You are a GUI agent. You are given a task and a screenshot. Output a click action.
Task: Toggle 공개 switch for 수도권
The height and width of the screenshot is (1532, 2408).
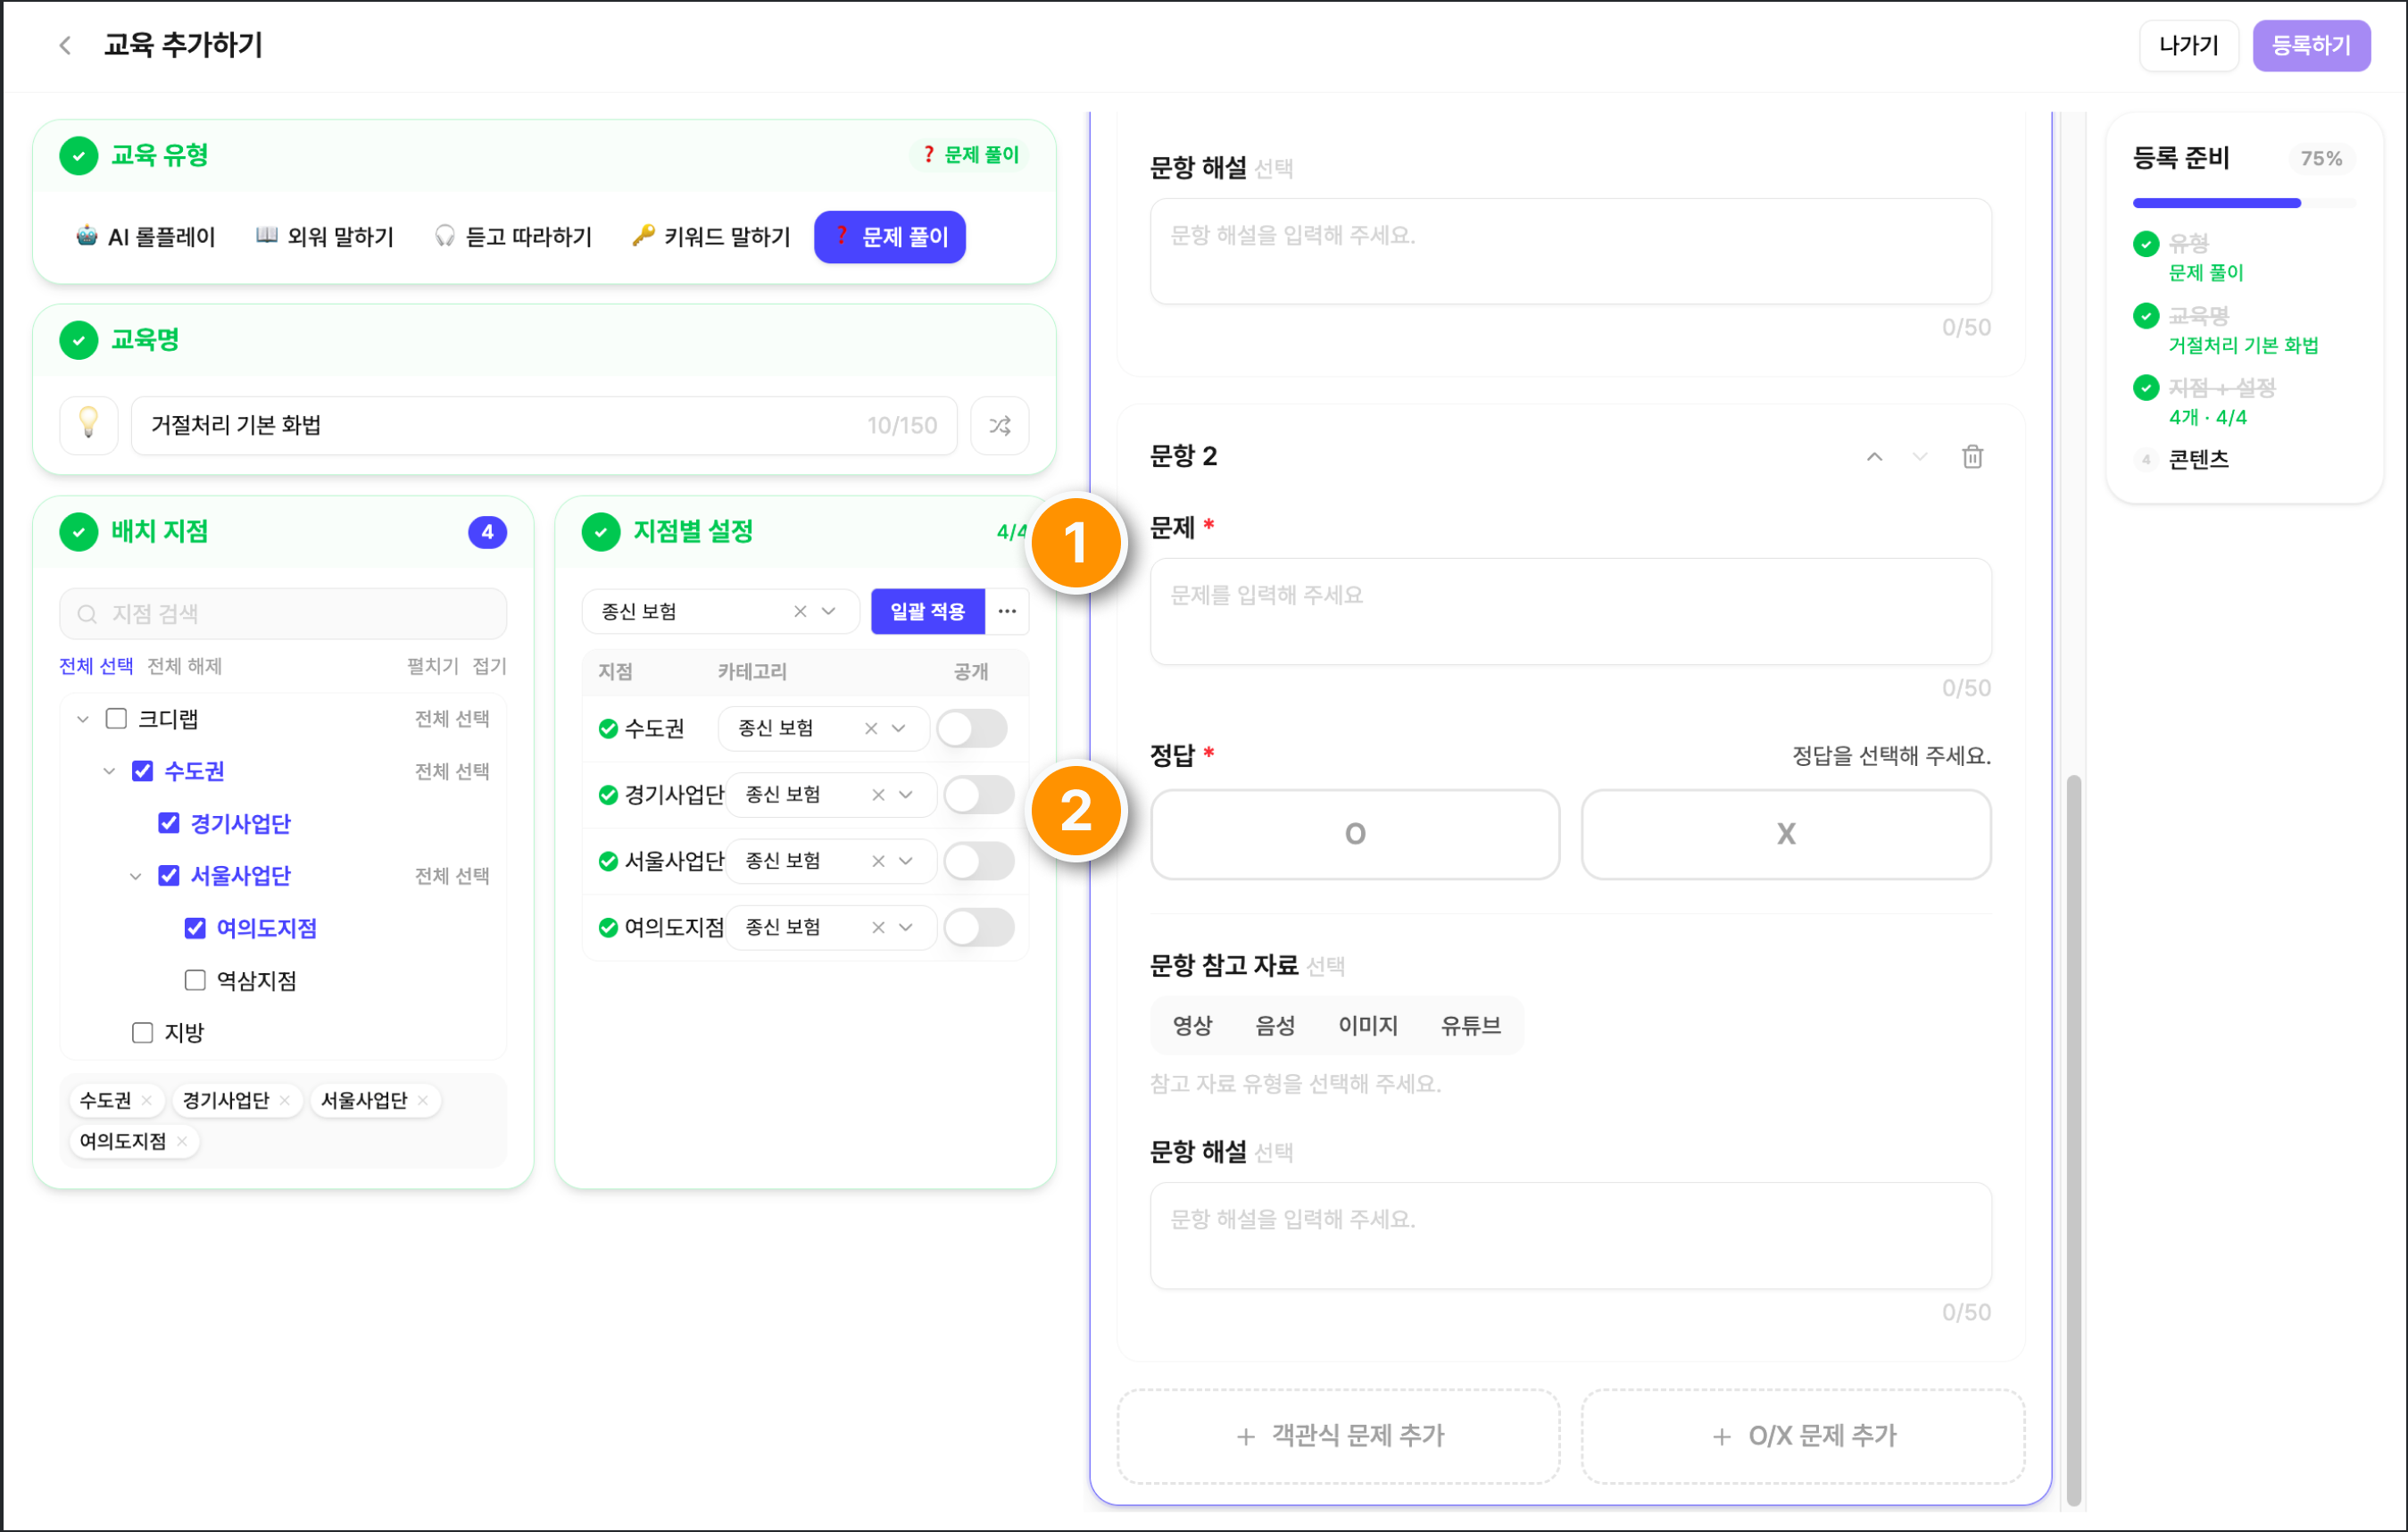tap(972, 728)
